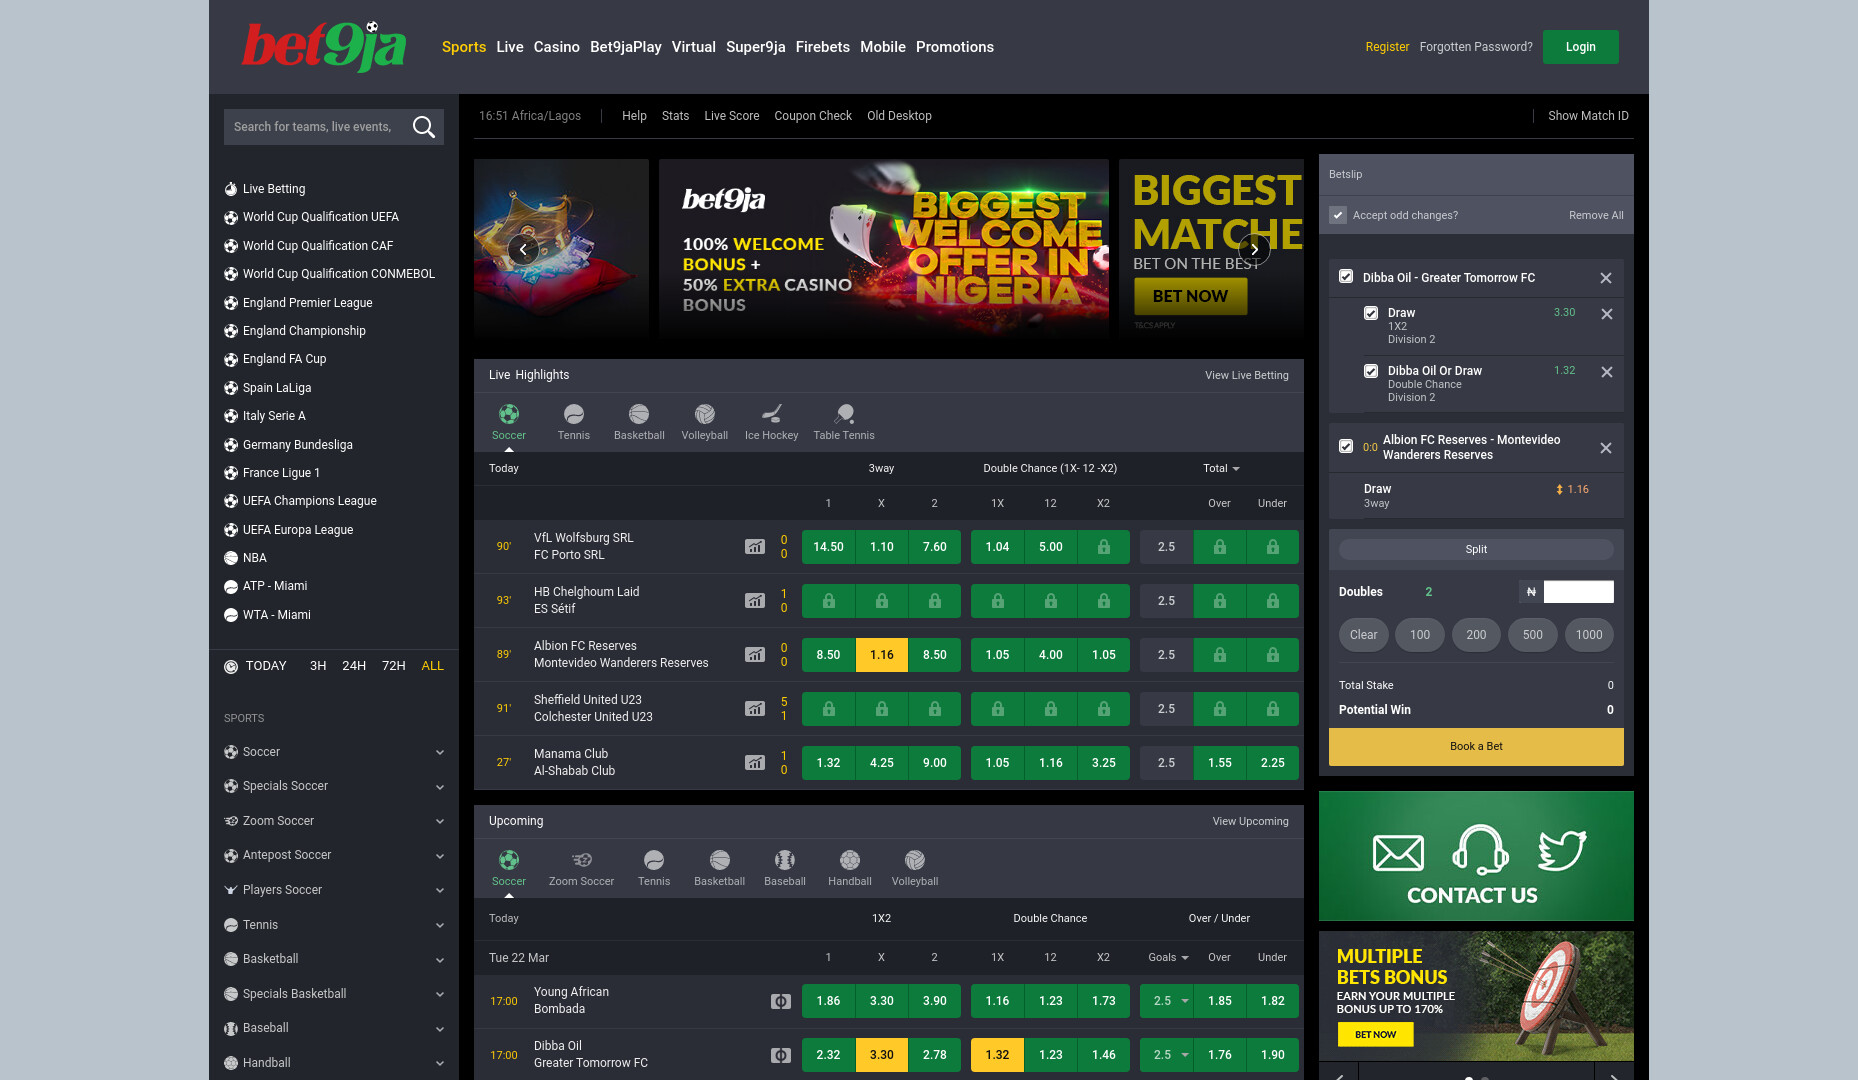Image resolution: width=1858 pixels, height=1080 pixels.
Task: Select Table Tennis icon in Live Highlights
Action: coord(844,414)
